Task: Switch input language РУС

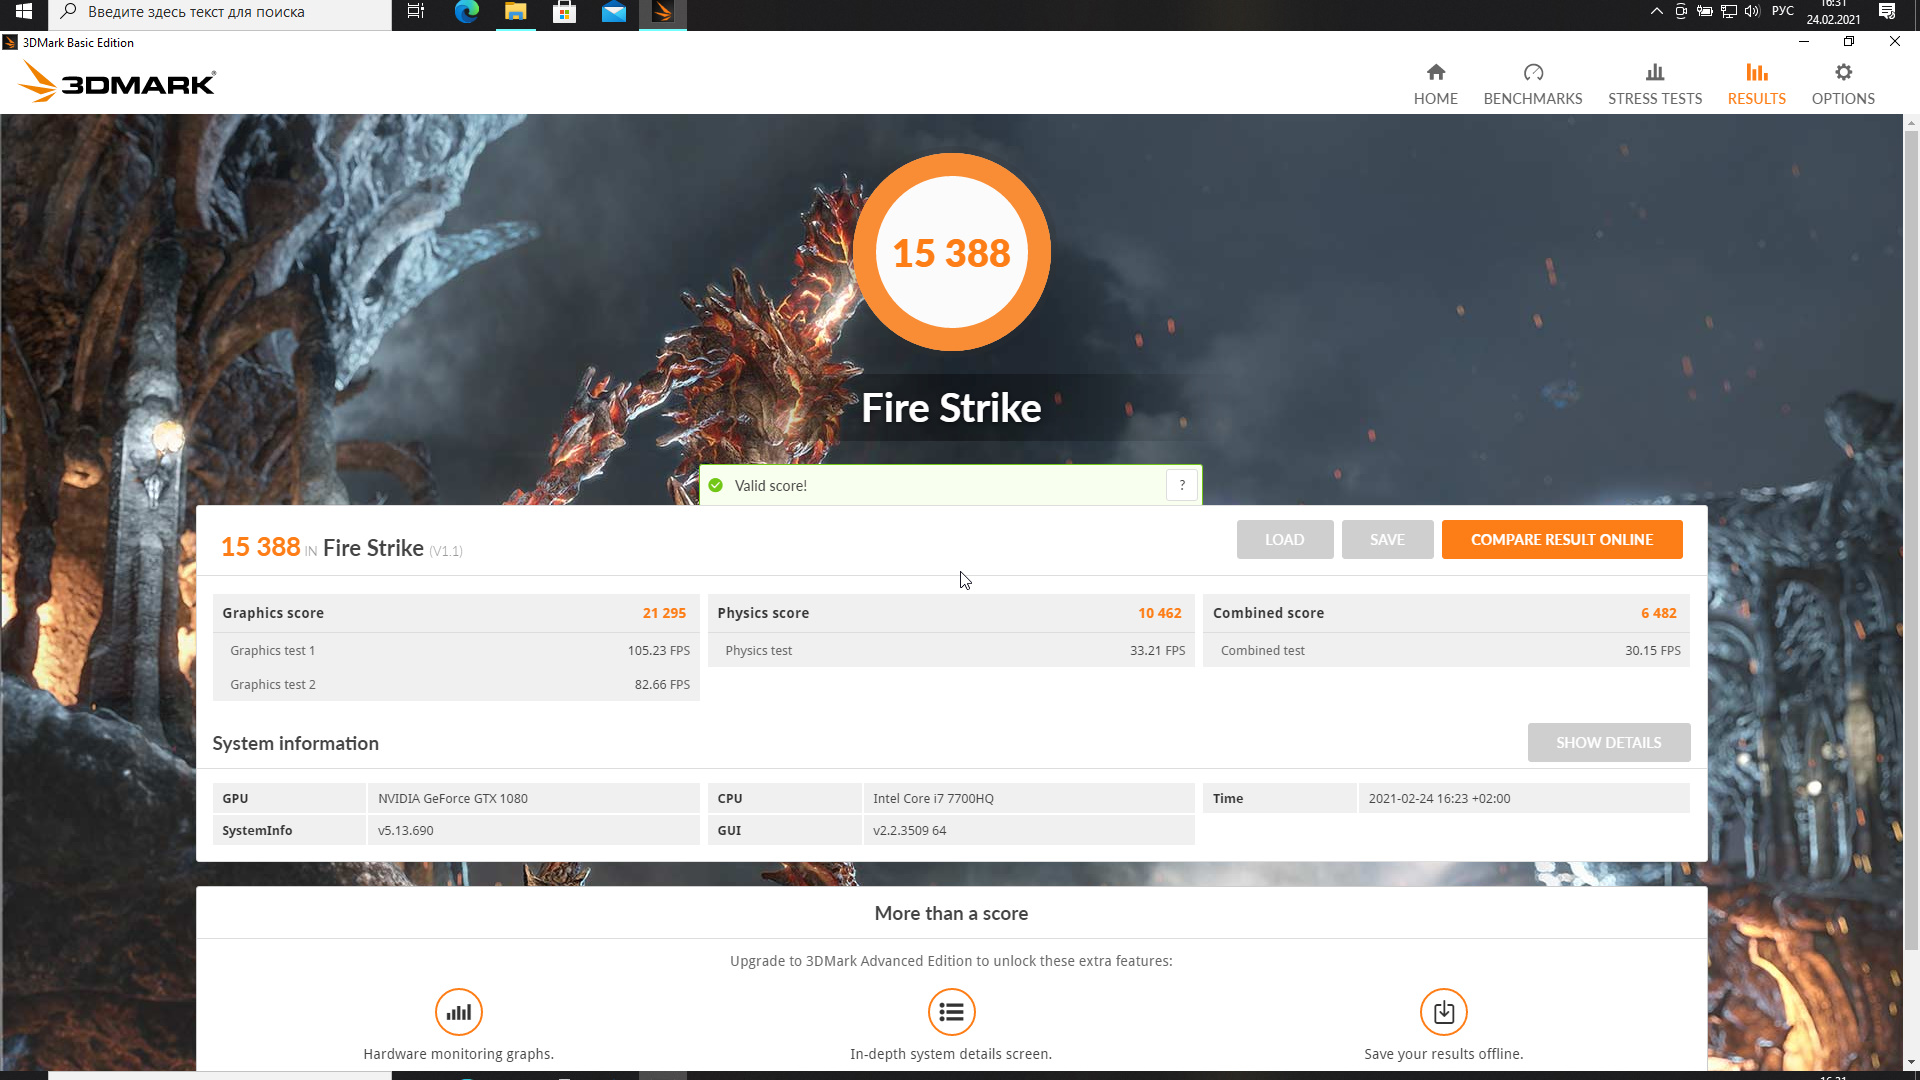Action: click(x=1782, y=11)
